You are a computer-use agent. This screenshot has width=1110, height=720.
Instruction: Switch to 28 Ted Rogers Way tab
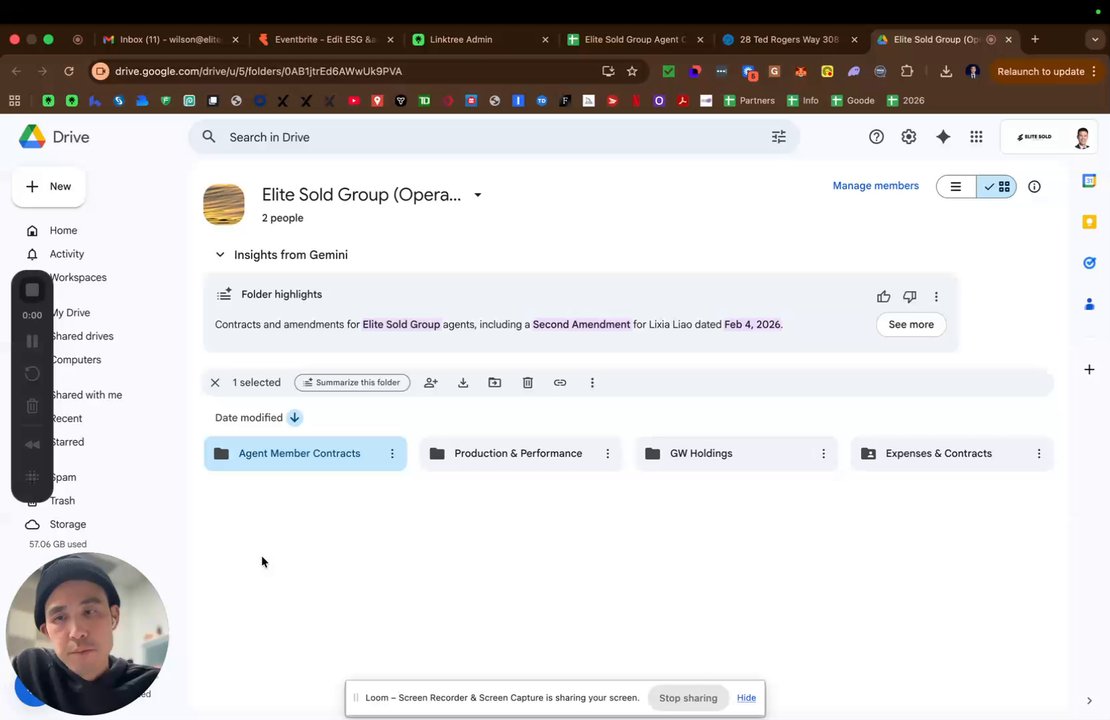pyautogui.click(x=790, y=40)
